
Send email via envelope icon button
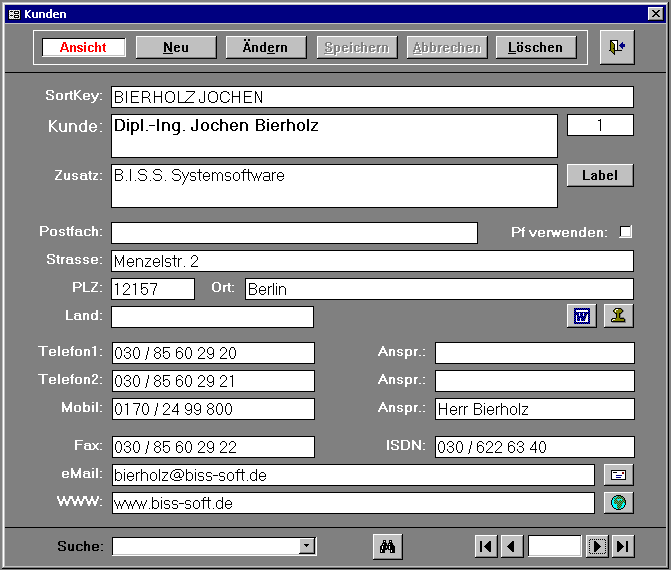pos(618,475)
